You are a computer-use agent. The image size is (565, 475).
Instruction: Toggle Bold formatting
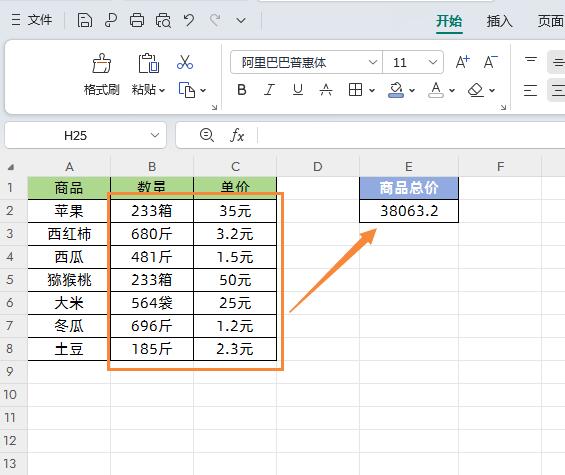242,90
